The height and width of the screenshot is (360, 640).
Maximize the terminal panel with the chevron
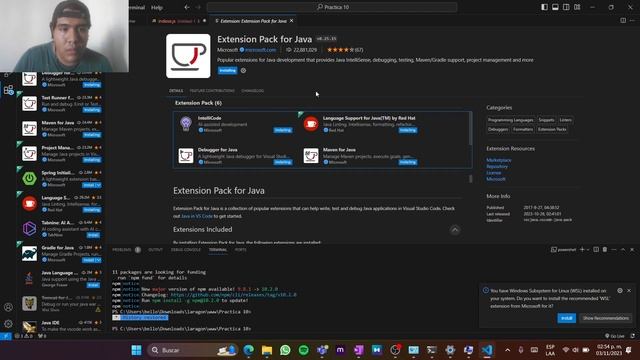click(x=623, y=249)
